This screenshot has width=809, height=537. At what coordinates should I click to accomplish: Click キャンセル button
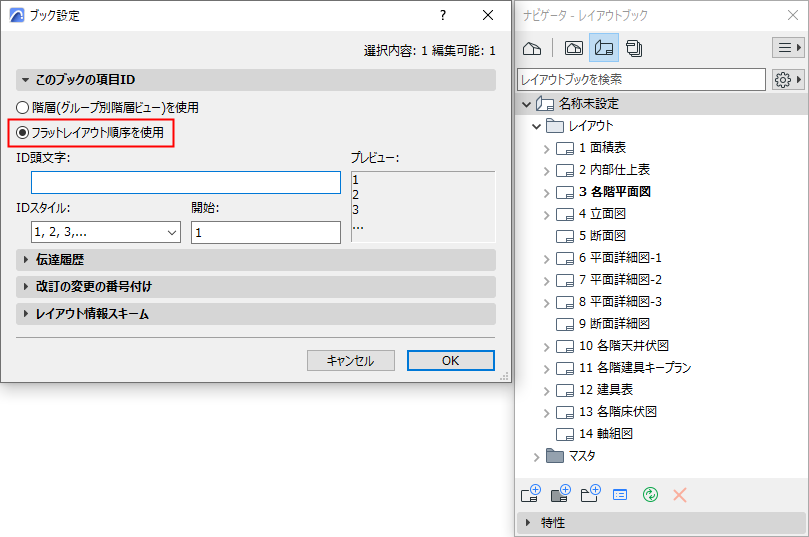point(351,361)
